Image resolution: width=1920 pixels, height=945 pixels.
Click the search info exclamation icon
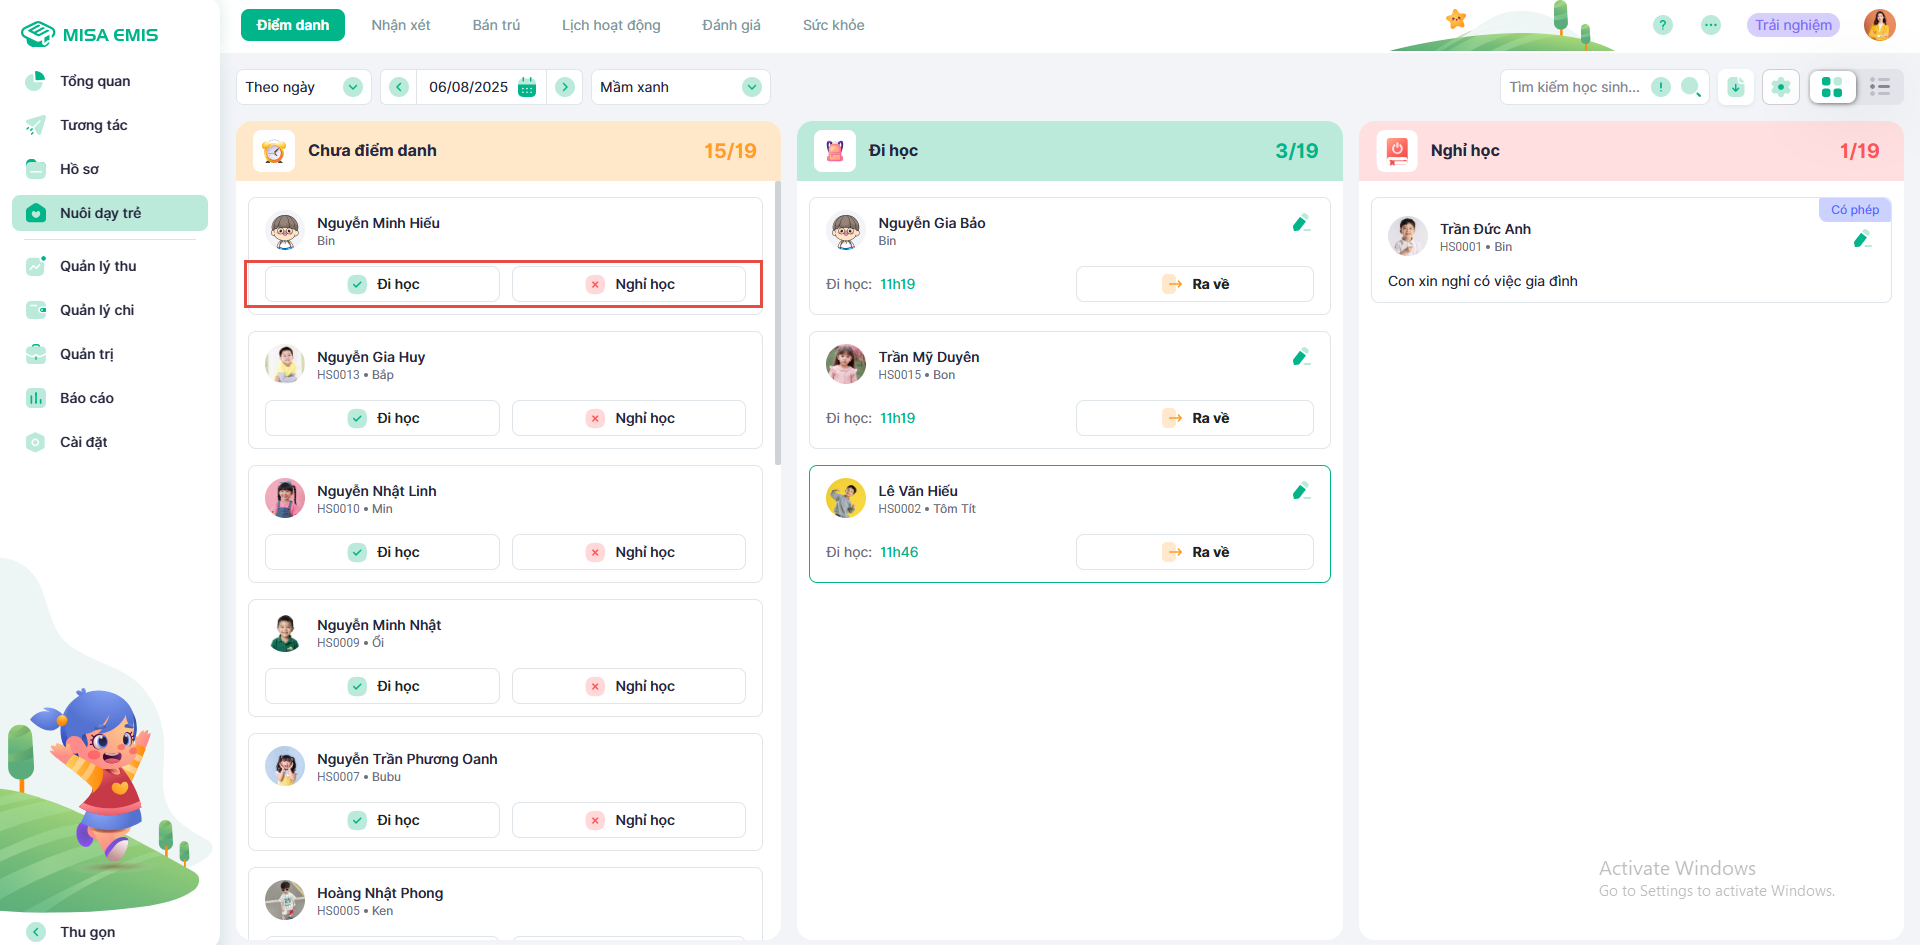click(1661, 87)
